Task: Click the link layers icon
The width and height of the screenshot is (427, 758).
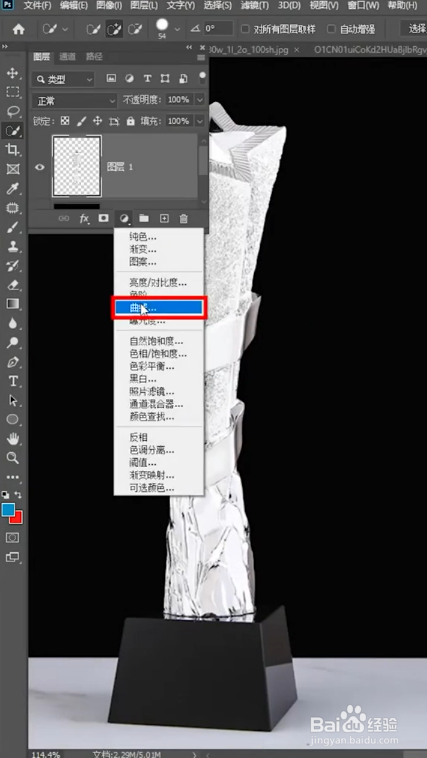Action: point(63,219)
